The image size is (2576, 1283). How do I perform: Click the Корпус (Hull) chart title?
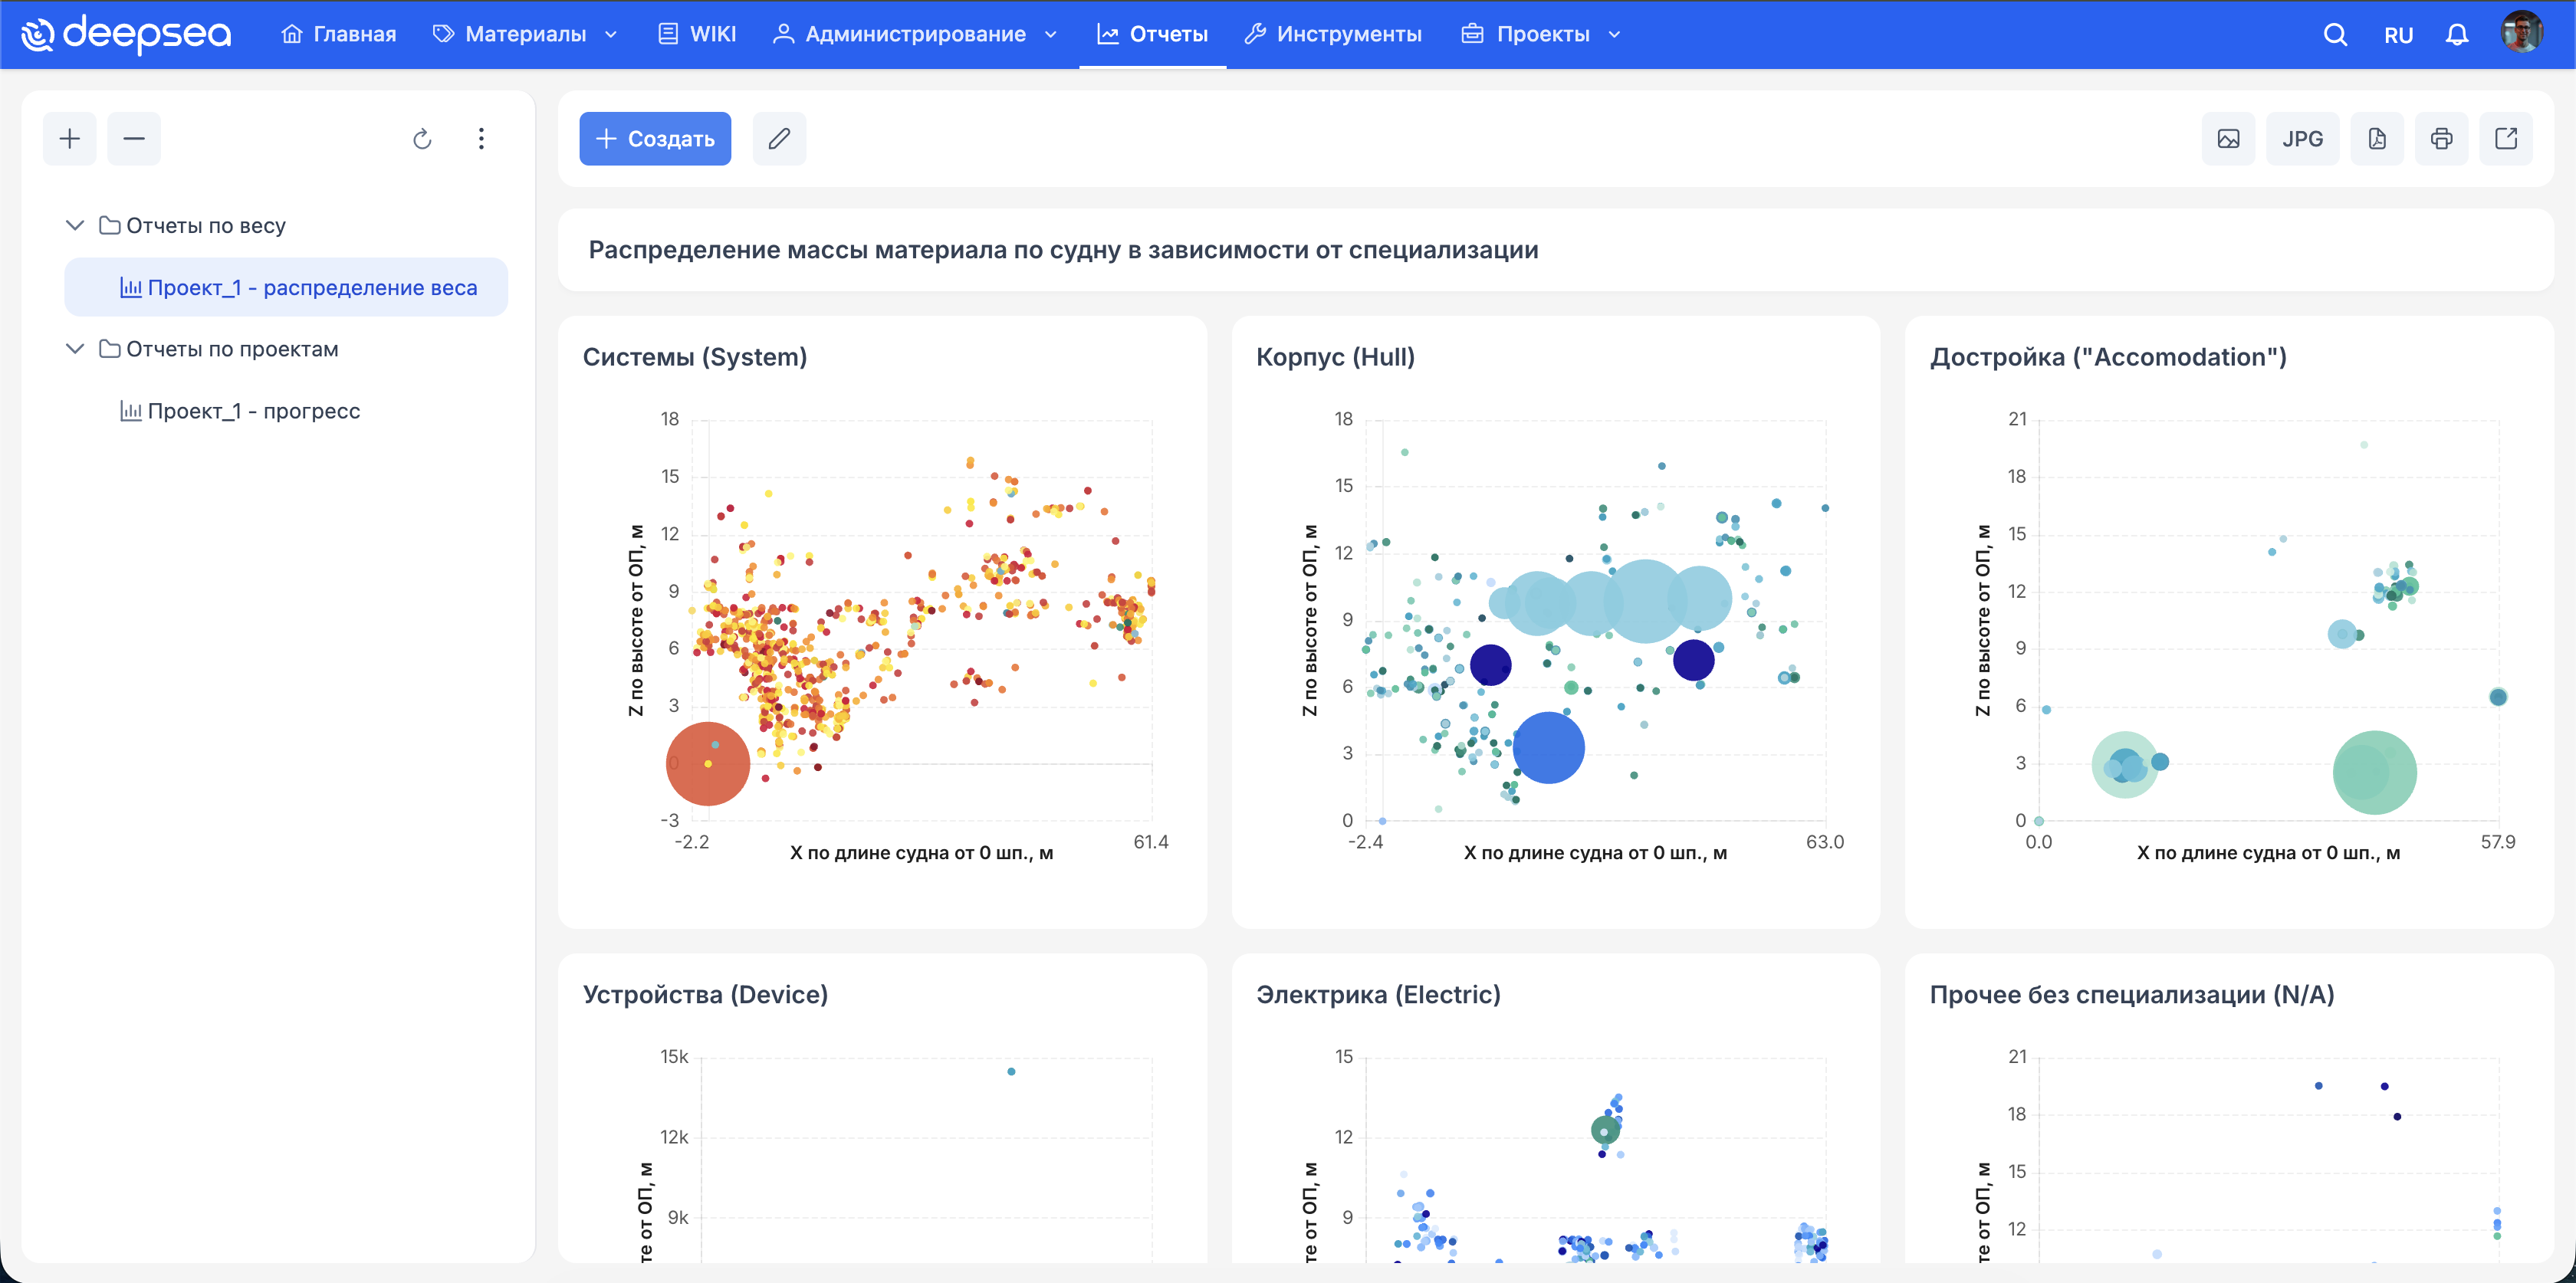tap(1335, 357)
